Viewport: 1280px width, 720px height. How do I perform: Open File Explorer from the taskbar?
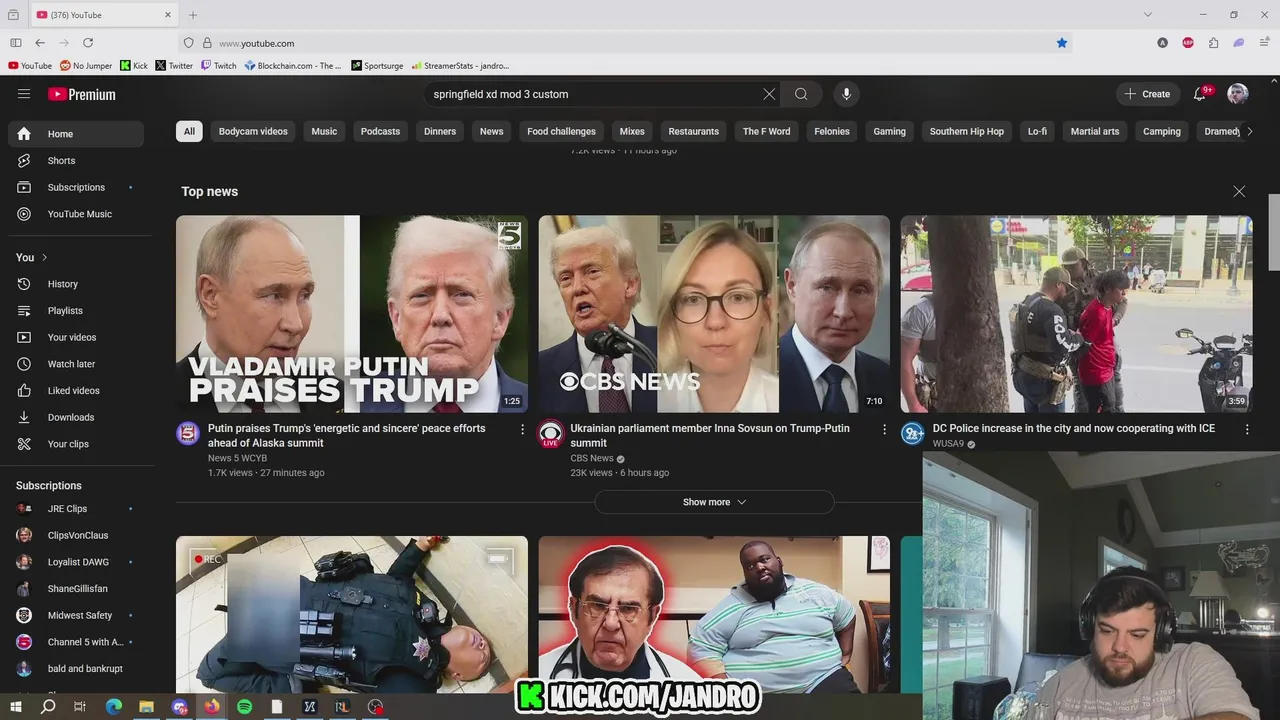[x=146, y=707]
